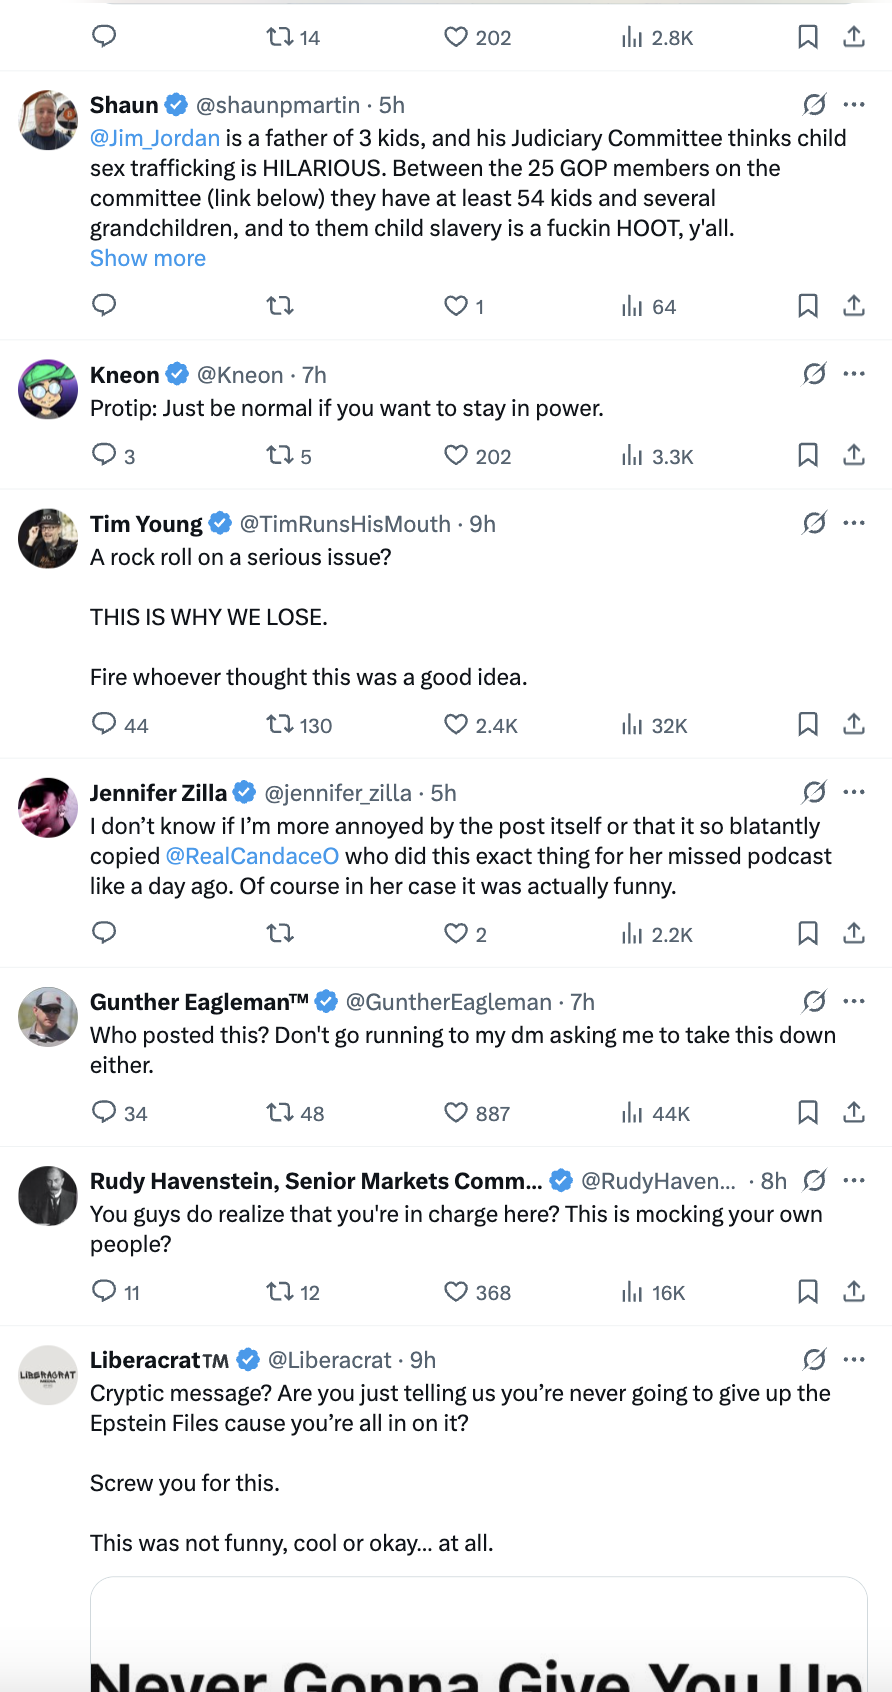
Task: Click Grok icon on Kneon's tweet
Action: (815, 374)
